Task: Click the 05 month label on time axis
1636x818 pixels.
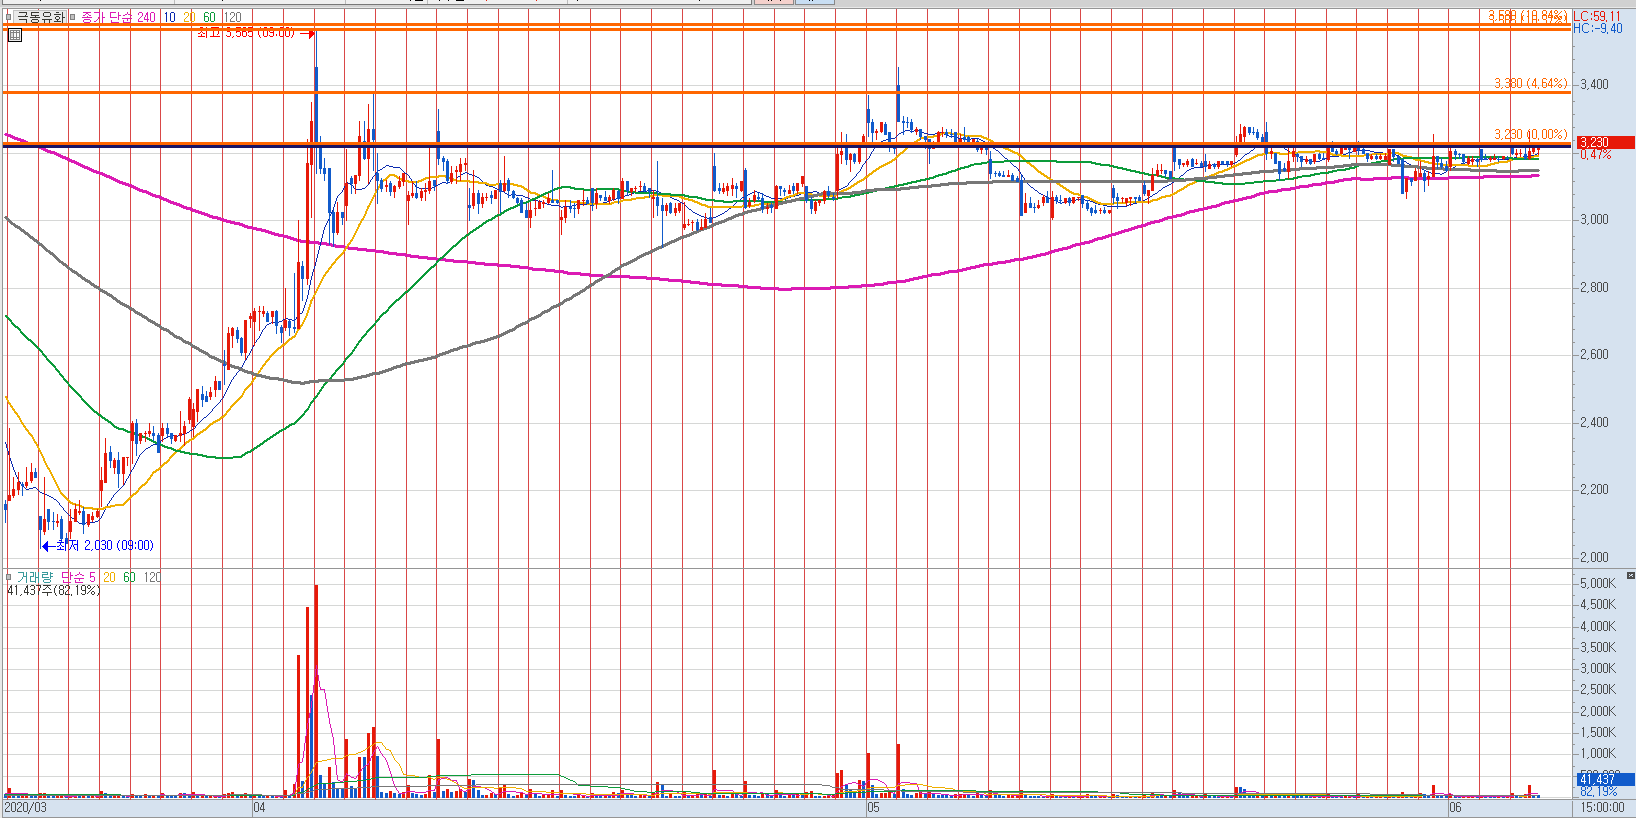Action: [873, 807]
